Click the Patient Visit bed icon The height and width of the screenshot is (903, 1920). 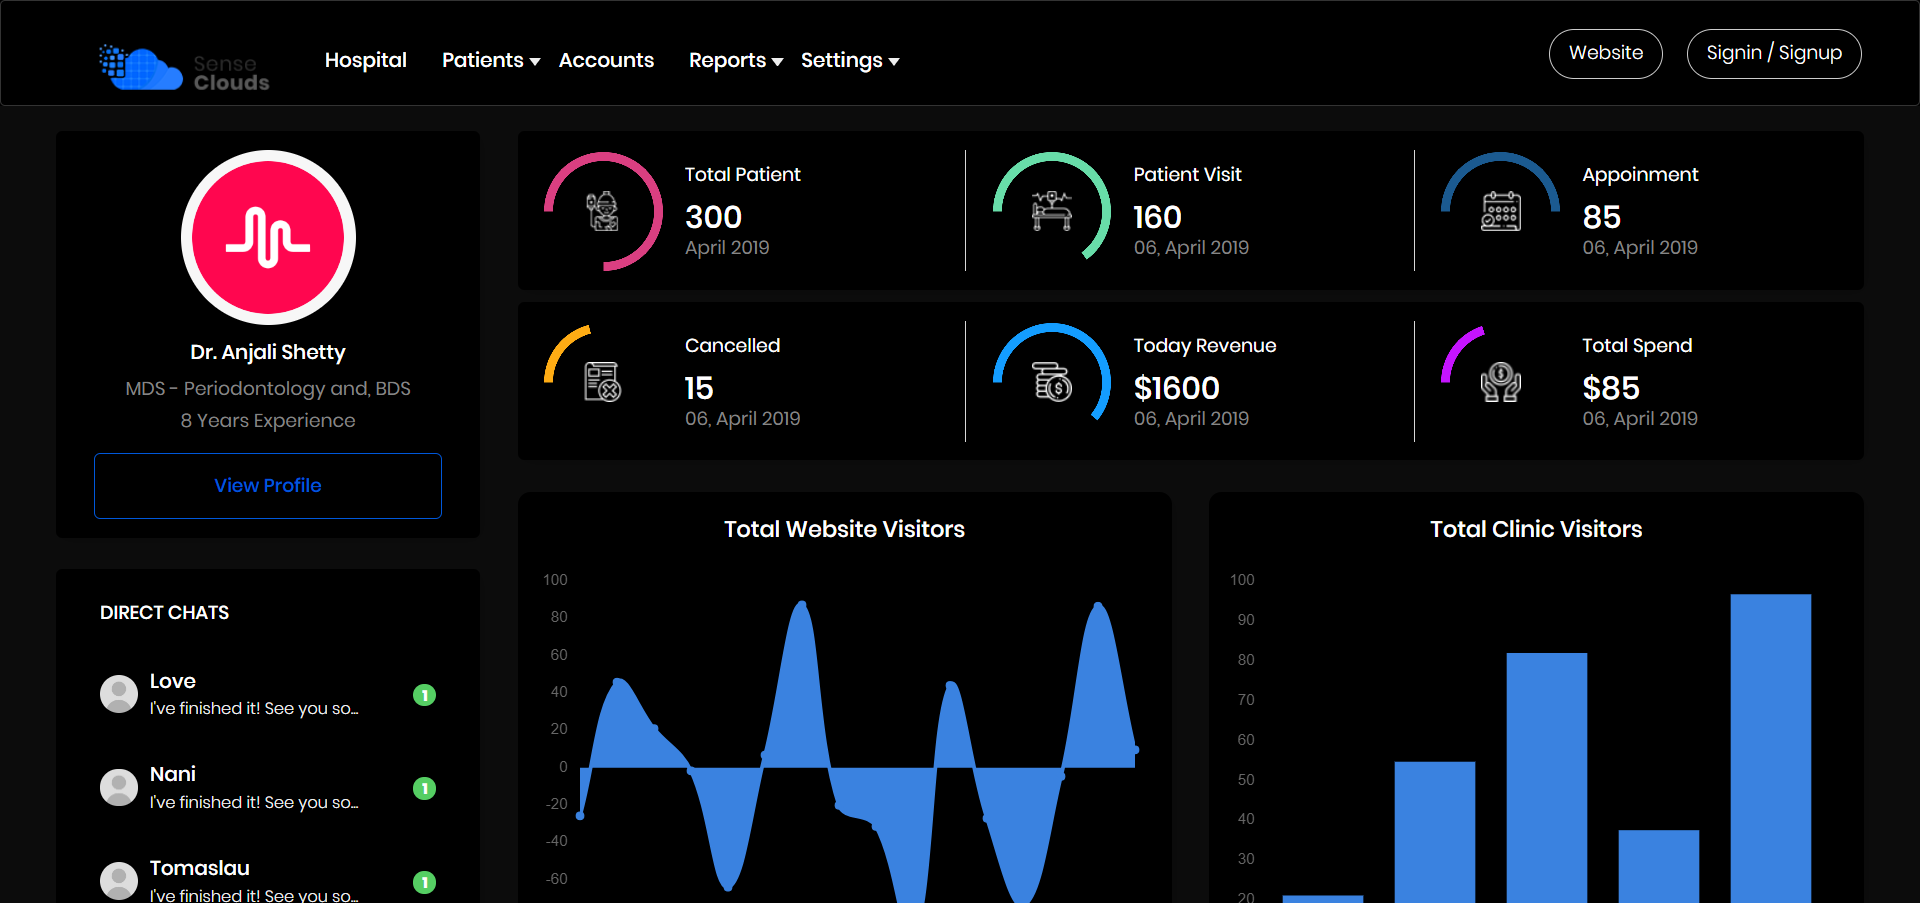click(1052, 211)
